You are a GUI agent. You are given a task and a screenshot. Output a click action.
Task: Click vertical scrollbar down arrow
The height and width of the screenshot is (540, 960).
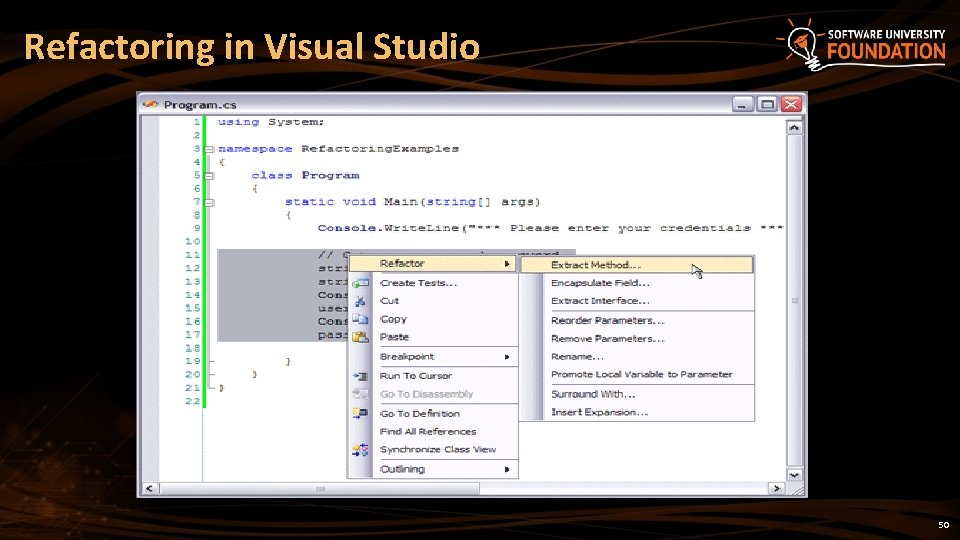click(794, 475)
